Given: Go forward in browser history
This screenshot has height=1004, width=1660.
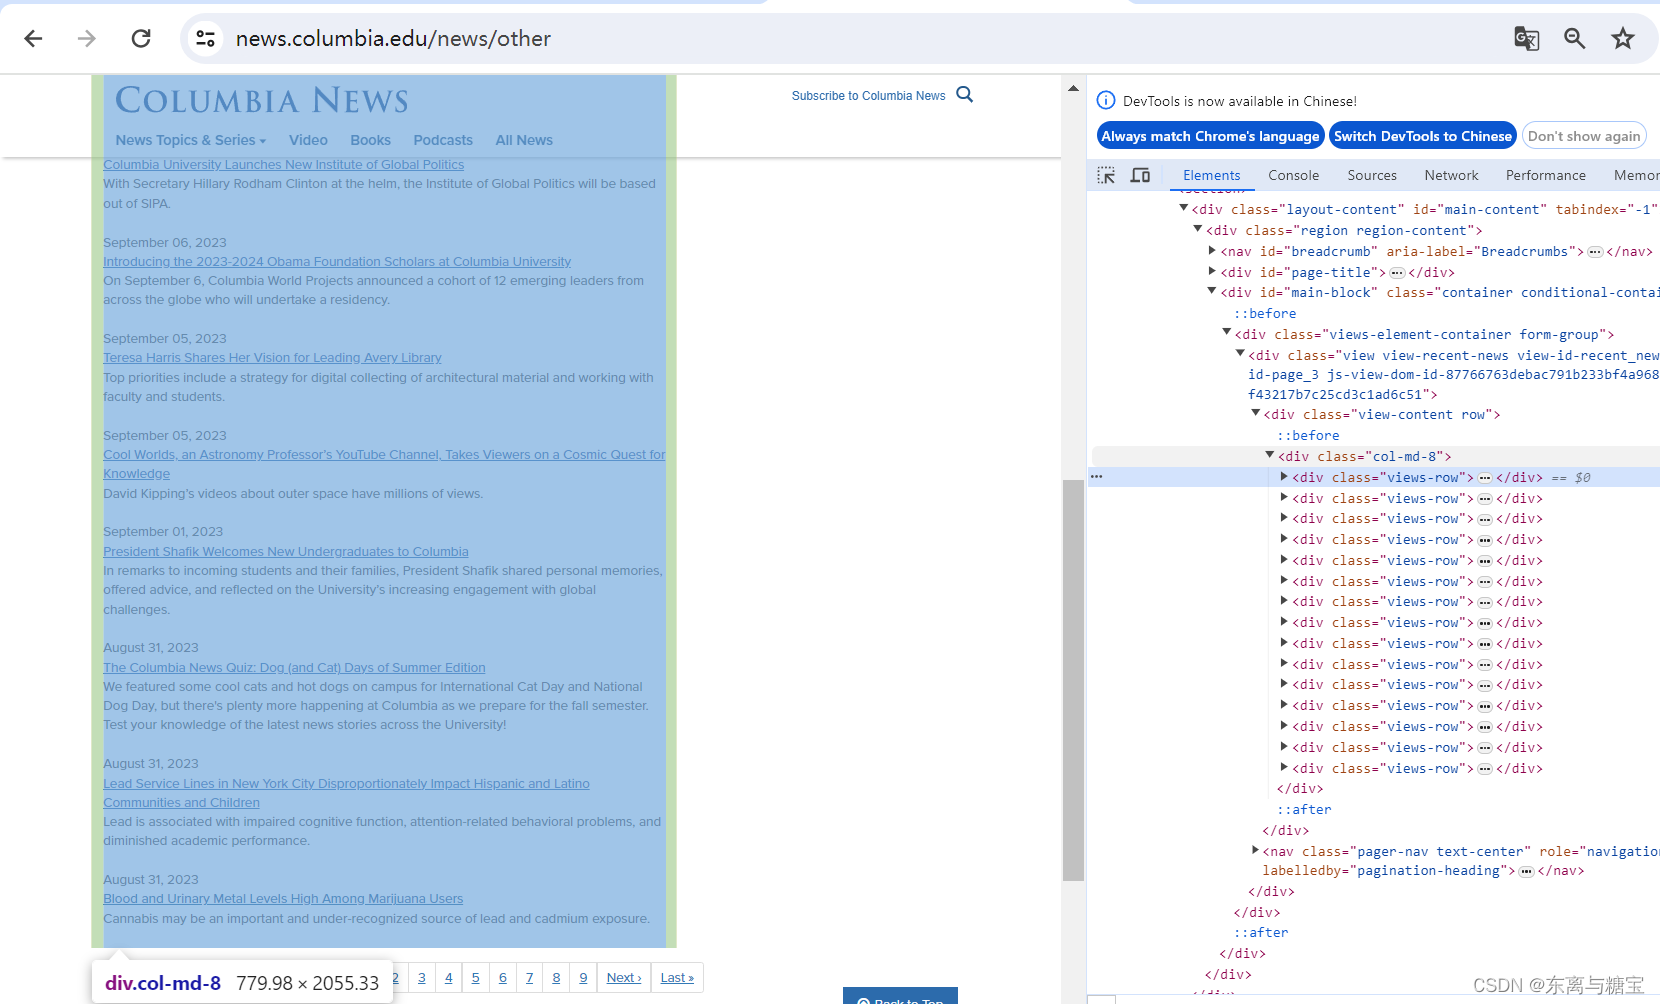Looking at the screenshot, I should pos(87,38).
